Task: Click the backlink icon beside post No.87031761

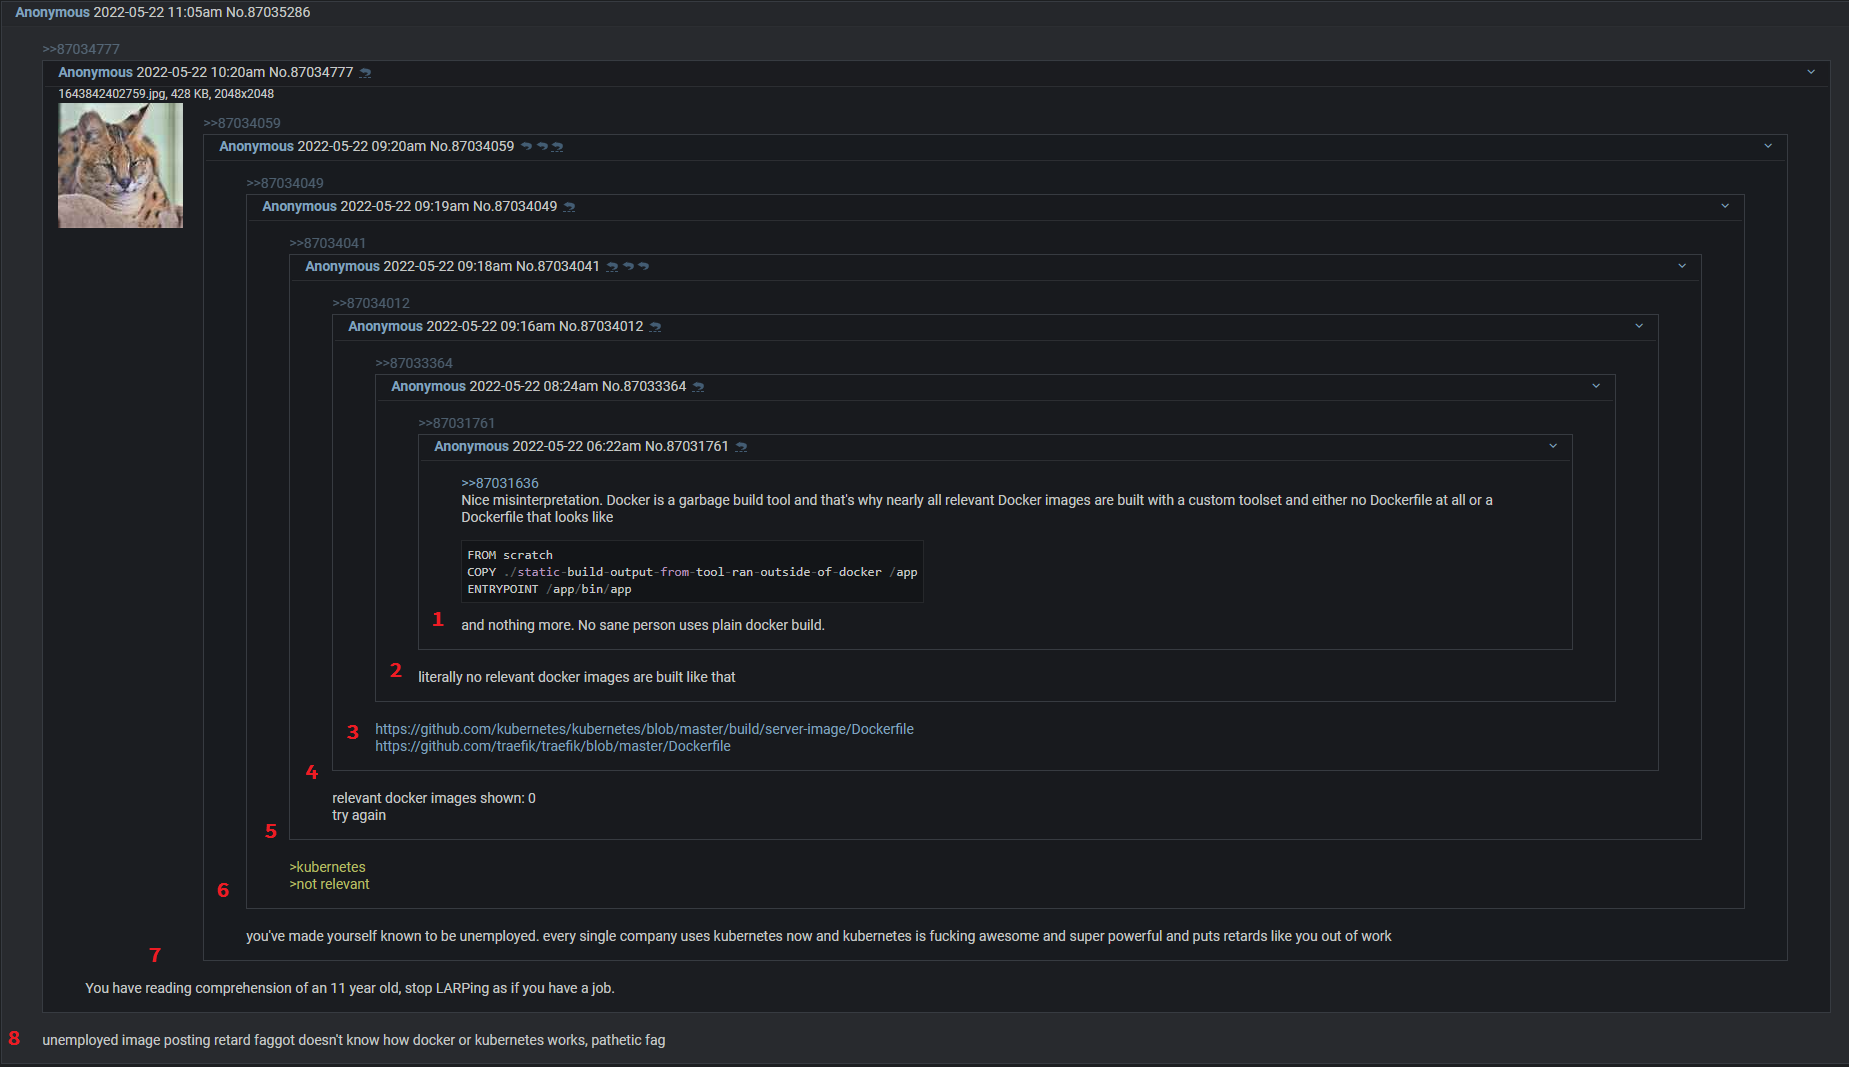Action: pos(741,447)
